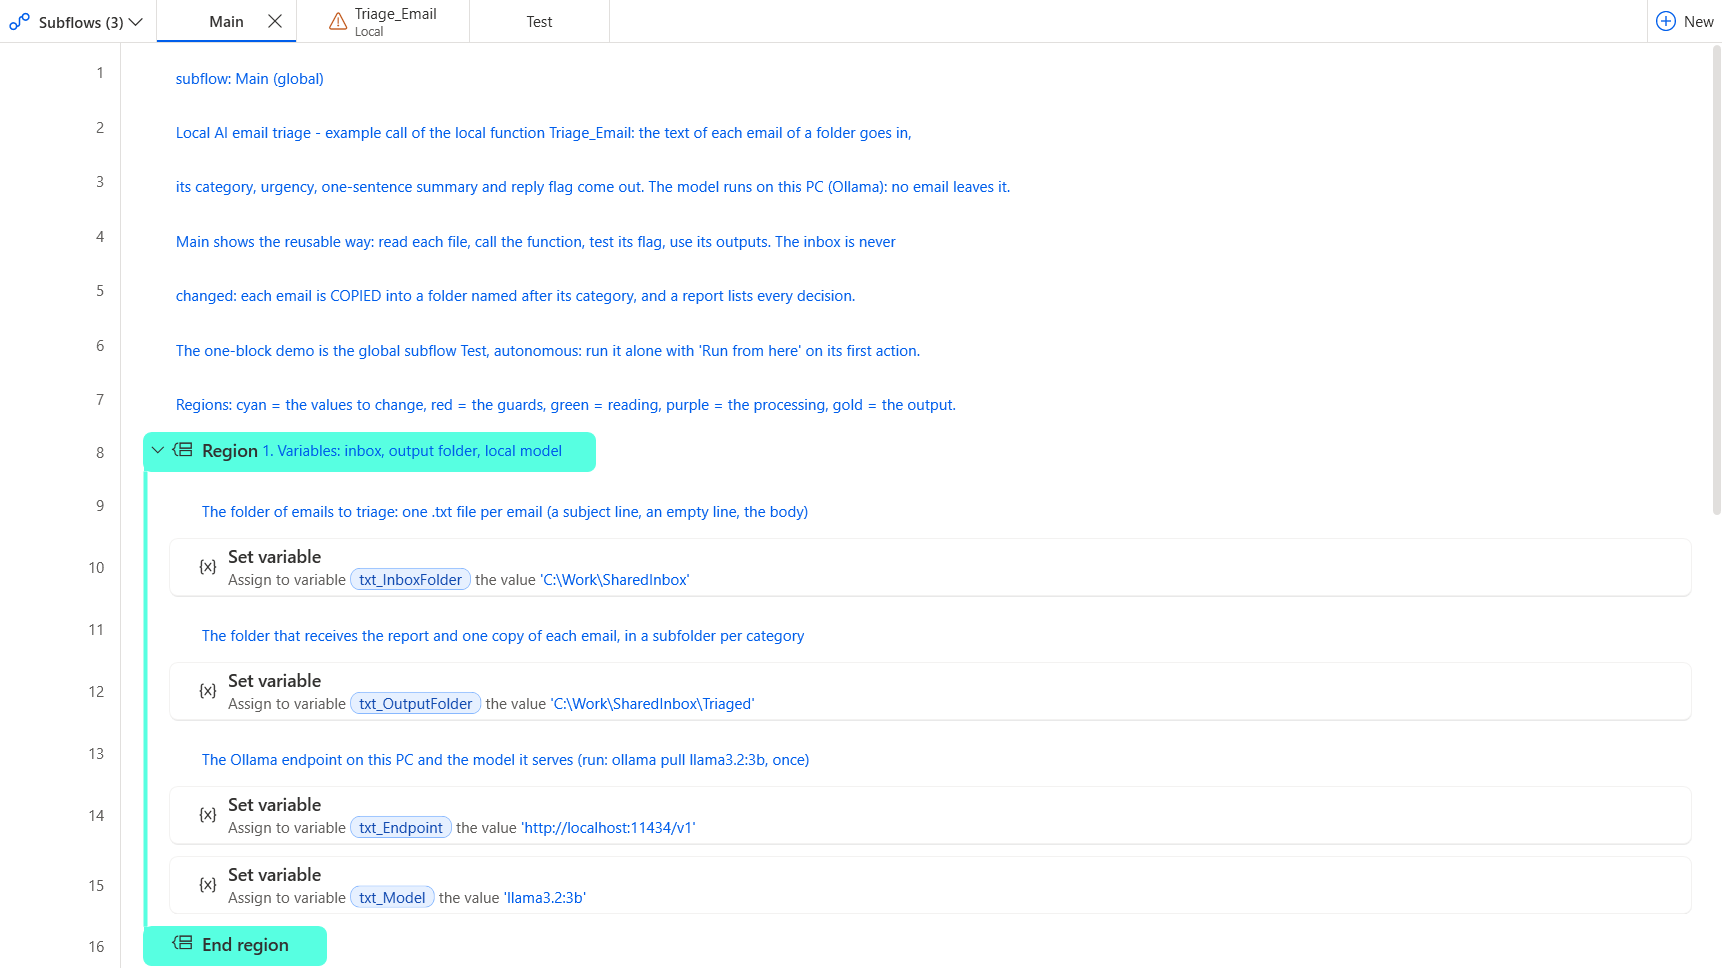Click the vertical scrollbar thumb
This screenshot has height=968, width=1722.
[1716, 280]
